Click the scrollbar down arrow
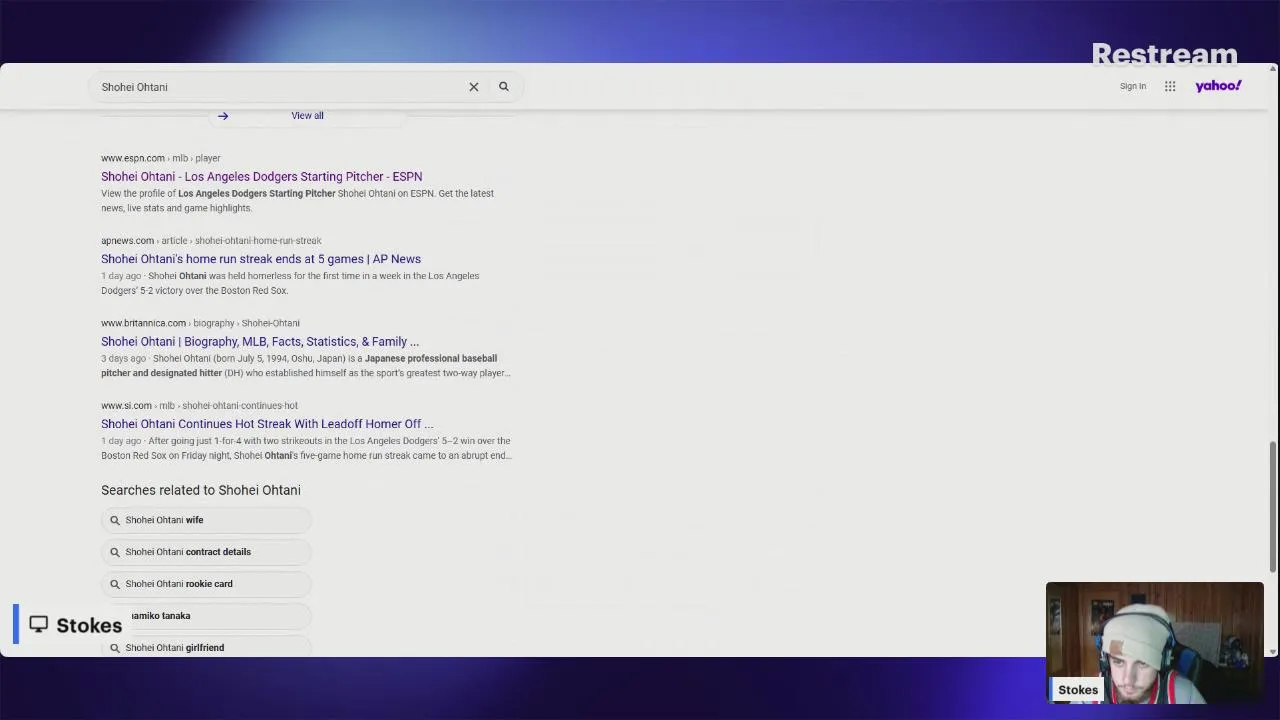The height and width of the screenshot is (720, 1280). pyautogui.click(x=1273, y=651)
